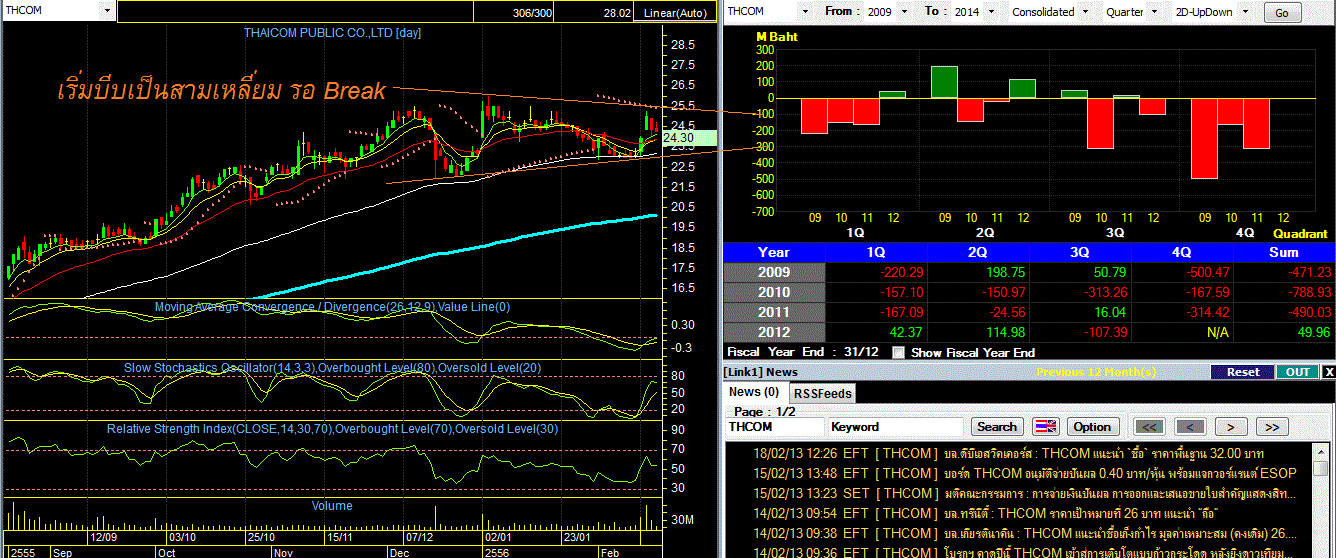Viewport: 1336px width, 558px height.
Task: Select the 2012 row label
Action: [x=774, y=332]
